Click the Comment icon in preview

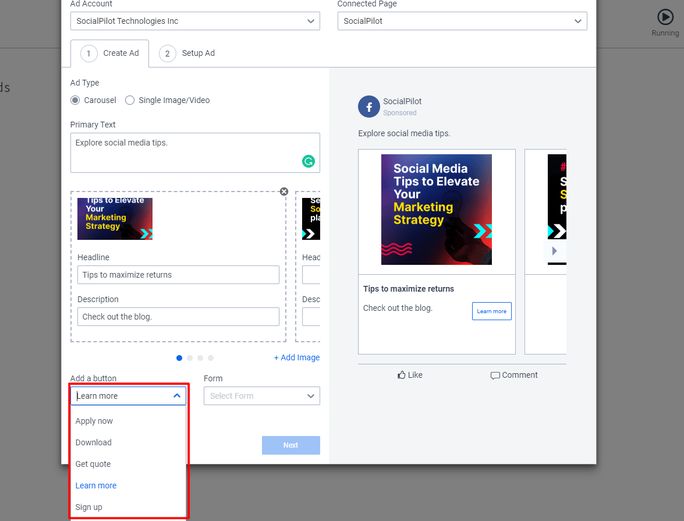pos(495,375)
